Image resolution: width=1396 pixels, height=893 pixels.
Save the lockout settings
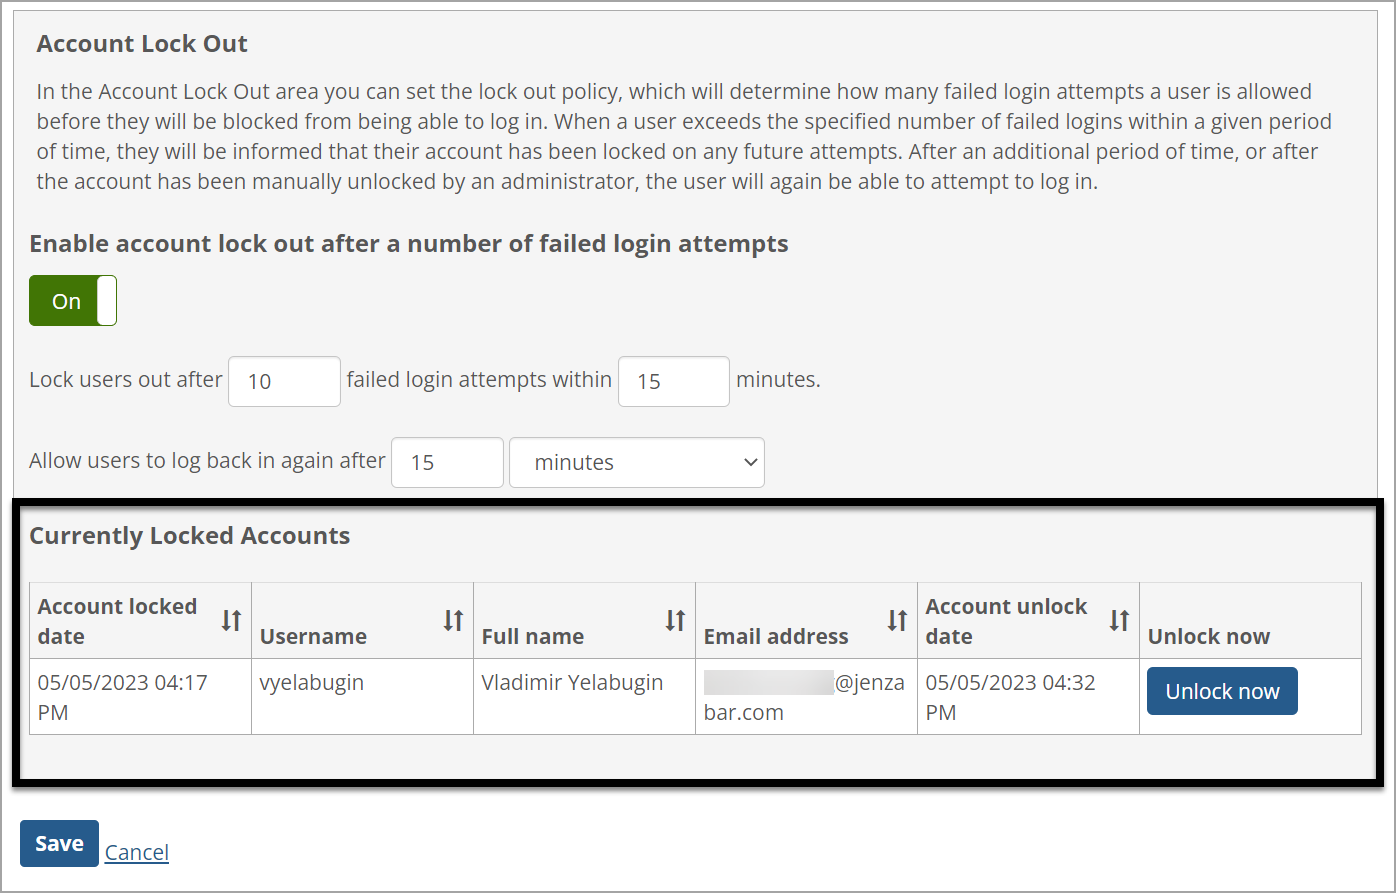(x=58, y=843)
